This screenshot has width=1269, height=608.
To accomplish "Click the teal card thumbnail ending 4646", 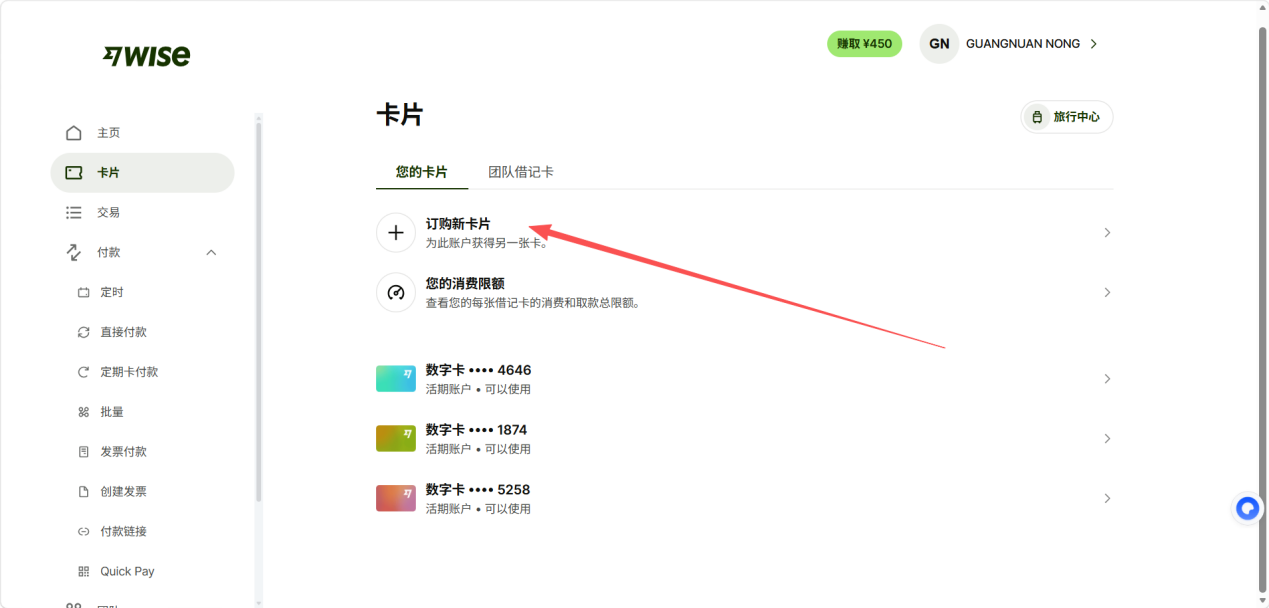I will pyautogui.click(x=396, y=379).
